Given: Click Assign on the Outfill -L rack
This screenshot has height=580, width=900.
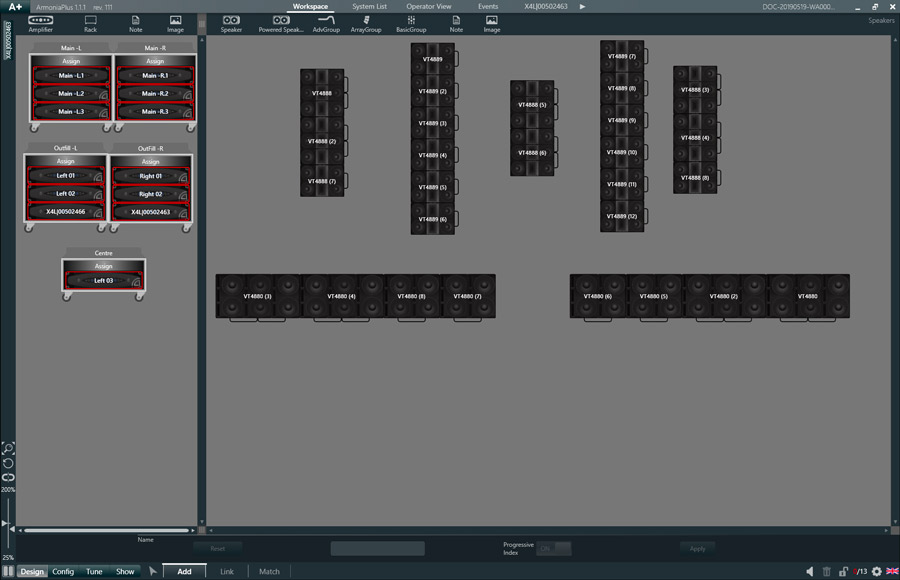Looking at the screenshot, I should click(x=65, y=161).
